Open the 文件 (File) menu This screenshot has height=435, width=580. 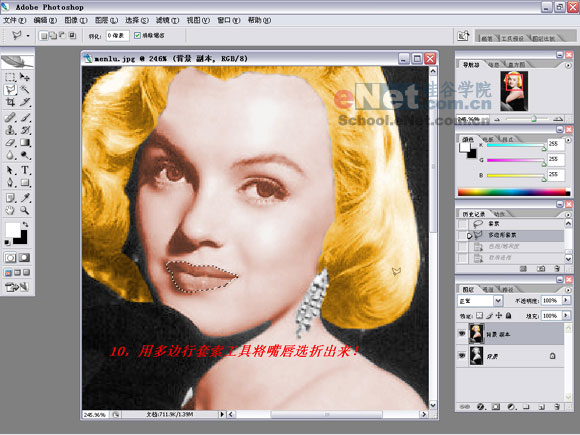(14, 20)
